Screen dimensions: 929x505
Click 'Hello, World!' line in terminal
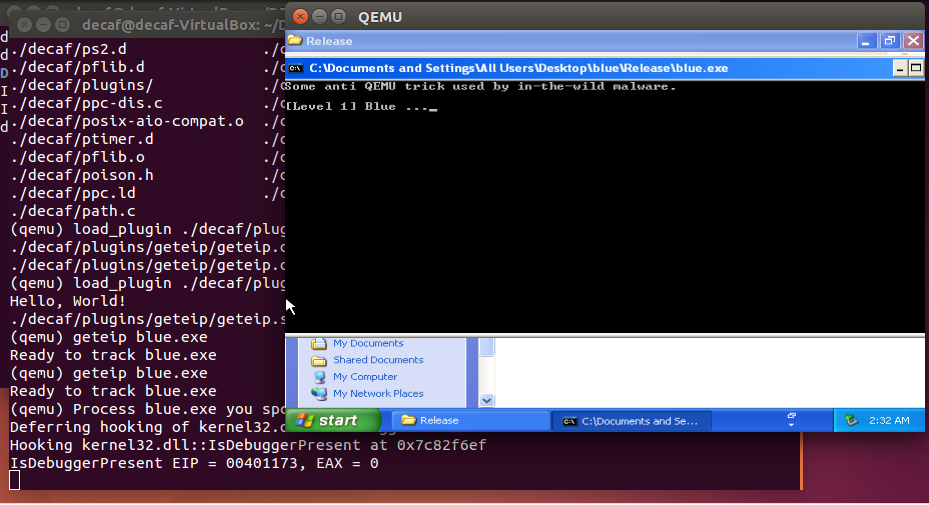(x=68, y=301)
